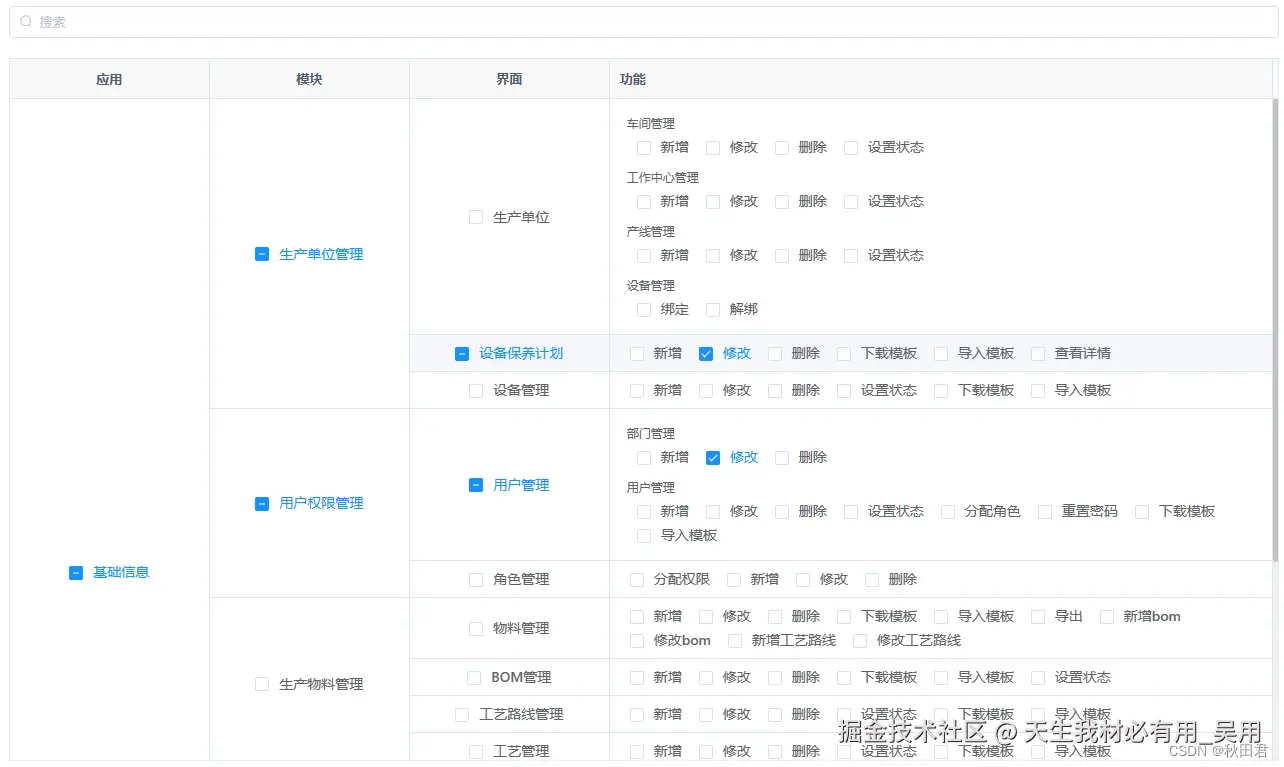The height and width of the screenshot is (767, 1284).
Task: Enable 绑定 under 设备管理
Action: click(x=643, y=309)
